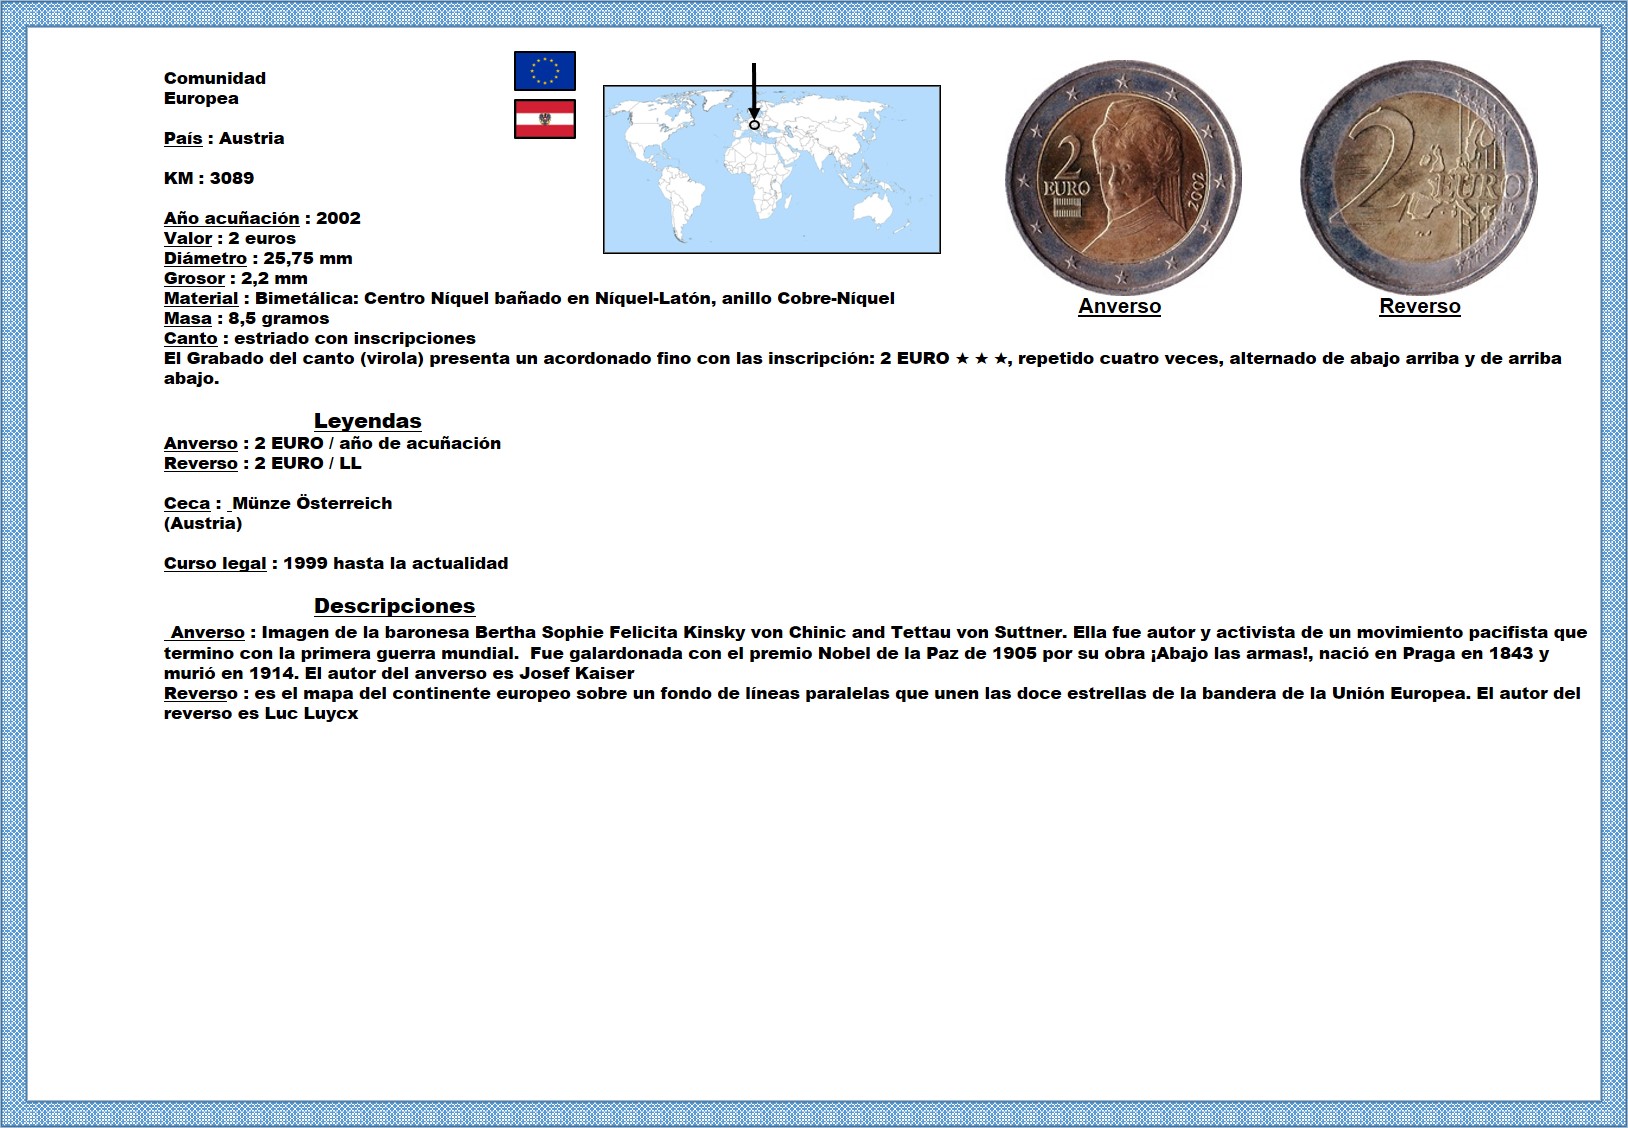The width and height of the screenshot is (1628, 1128).
Task: Click 'El Grabado del canto (virola)' sentence
Action: (x=863, y=368)
